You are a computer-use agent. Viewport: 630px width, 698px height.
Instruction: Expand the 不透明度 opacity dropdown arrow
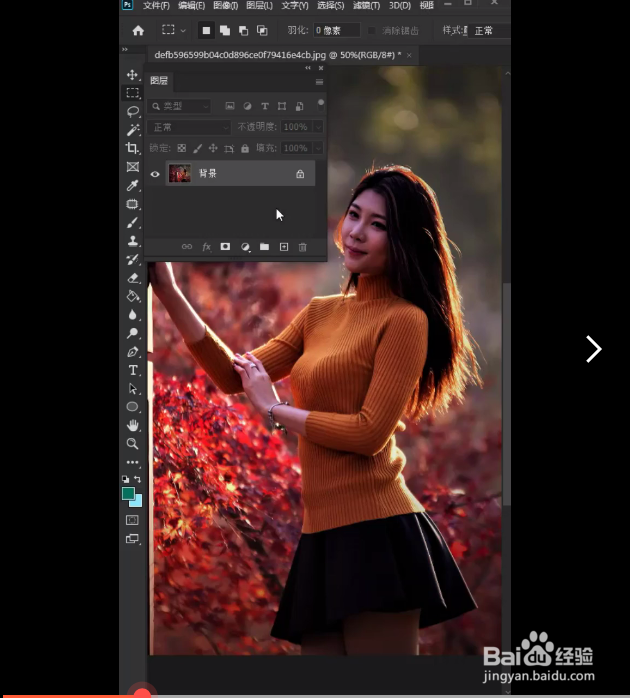[318, 127]
